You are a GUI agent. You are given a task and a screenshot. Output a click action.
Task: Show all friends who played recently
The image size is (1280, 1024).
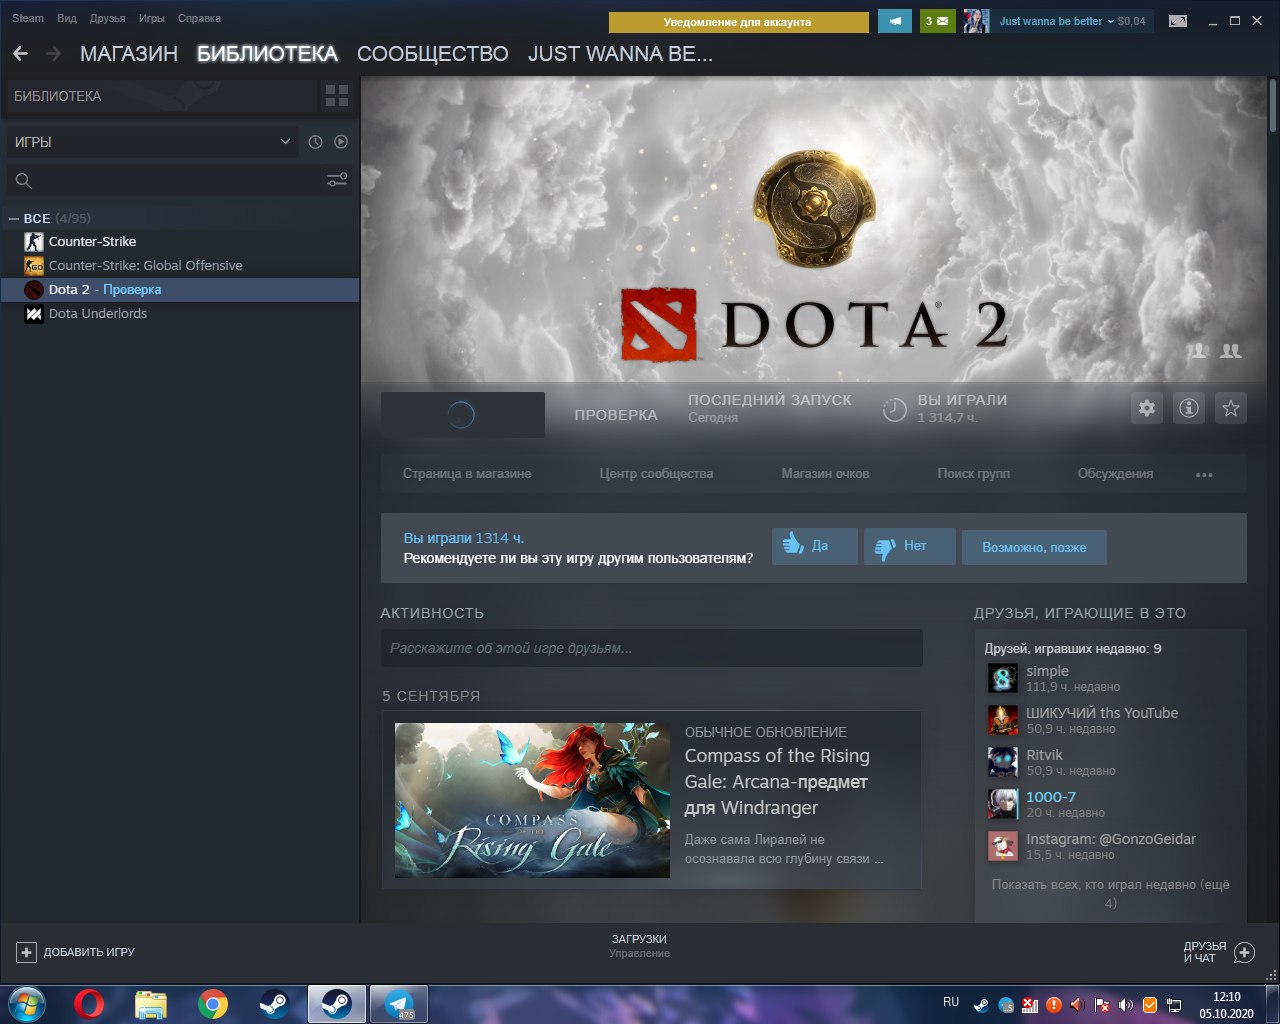[1110, 893]
